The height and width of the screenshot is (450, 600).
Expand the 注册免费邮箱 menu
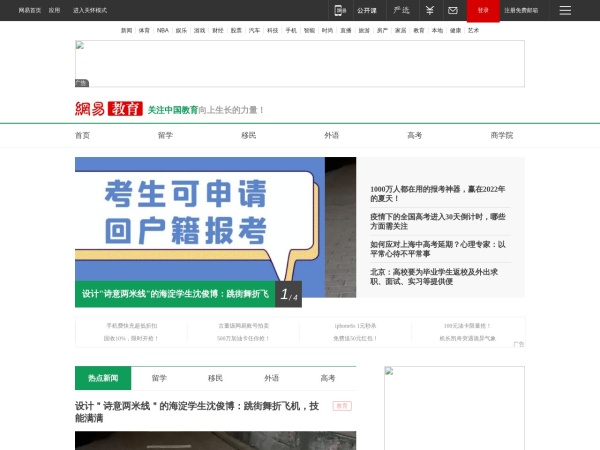point(520,10)
